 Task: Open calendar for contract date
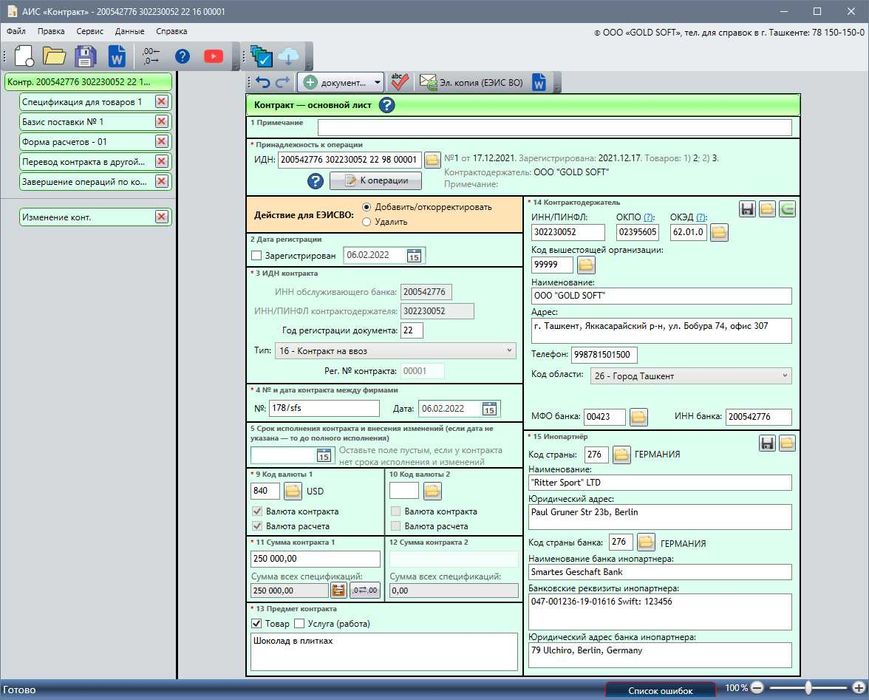pyautogui.click(x=489, y=409)
